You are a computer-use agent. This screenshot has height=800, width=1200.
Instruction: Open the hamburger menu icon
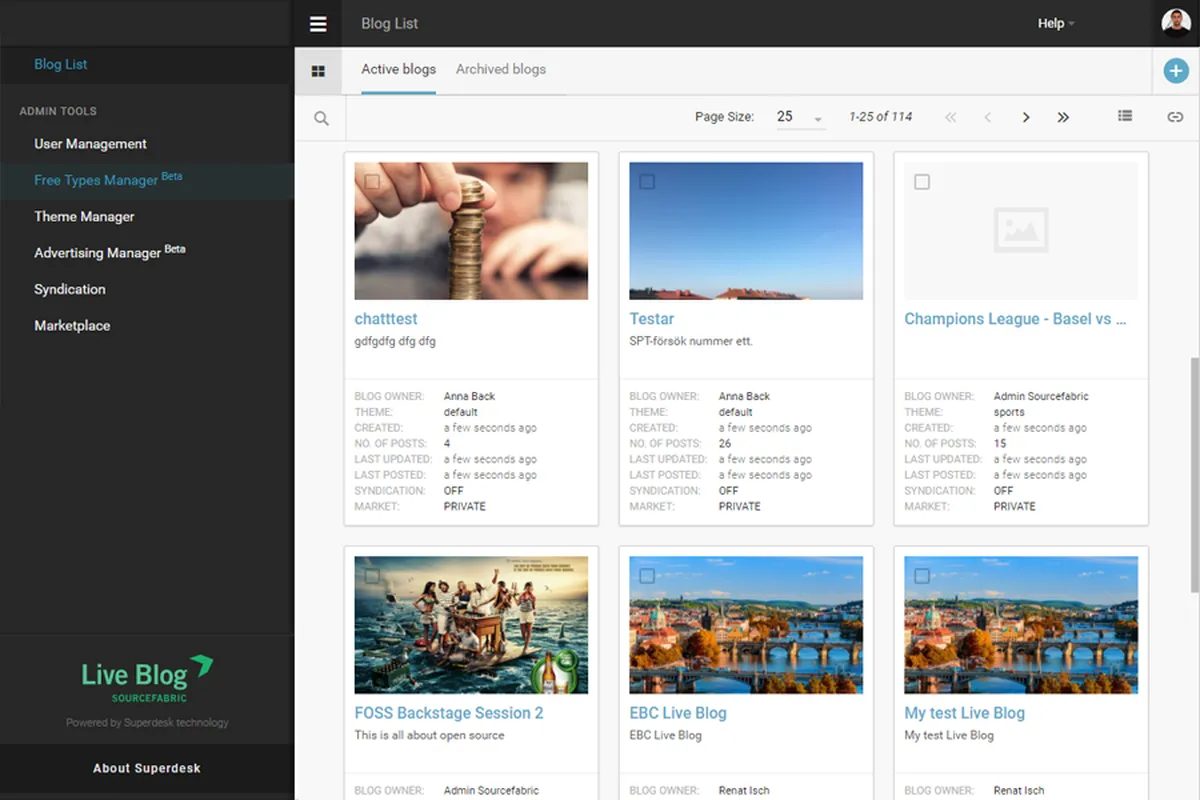pyautogui.click(x=318, y=24)
